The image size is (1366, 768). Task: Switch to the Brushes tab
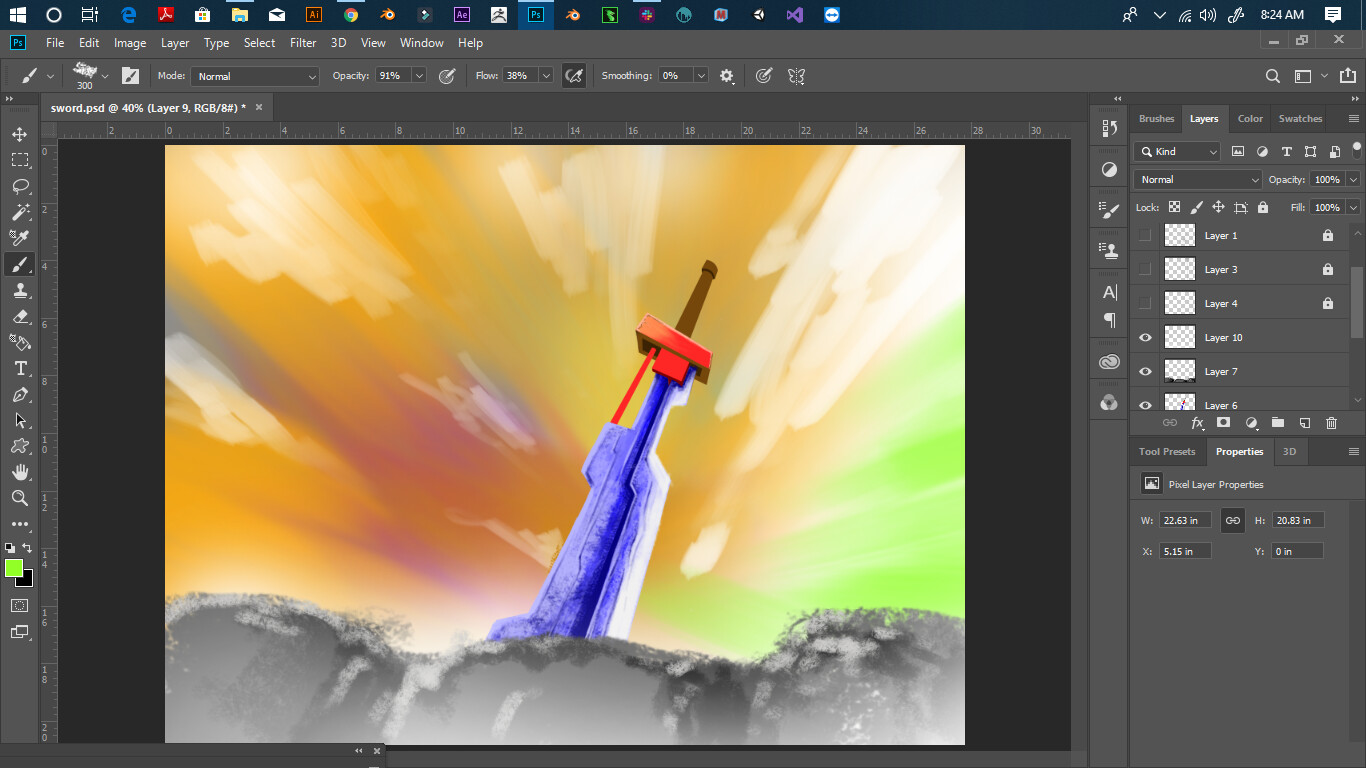[1157, 119]
